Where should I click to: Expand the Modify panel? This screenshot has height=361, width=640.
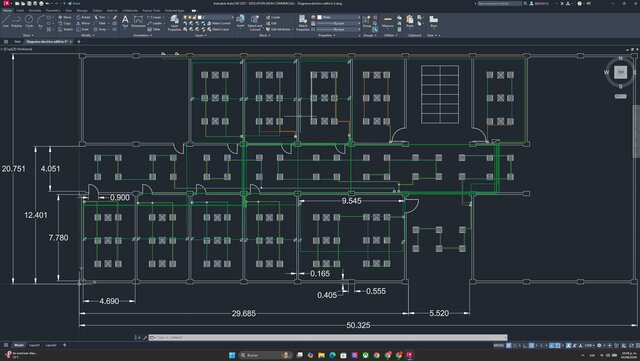click(x=87, y=36)
